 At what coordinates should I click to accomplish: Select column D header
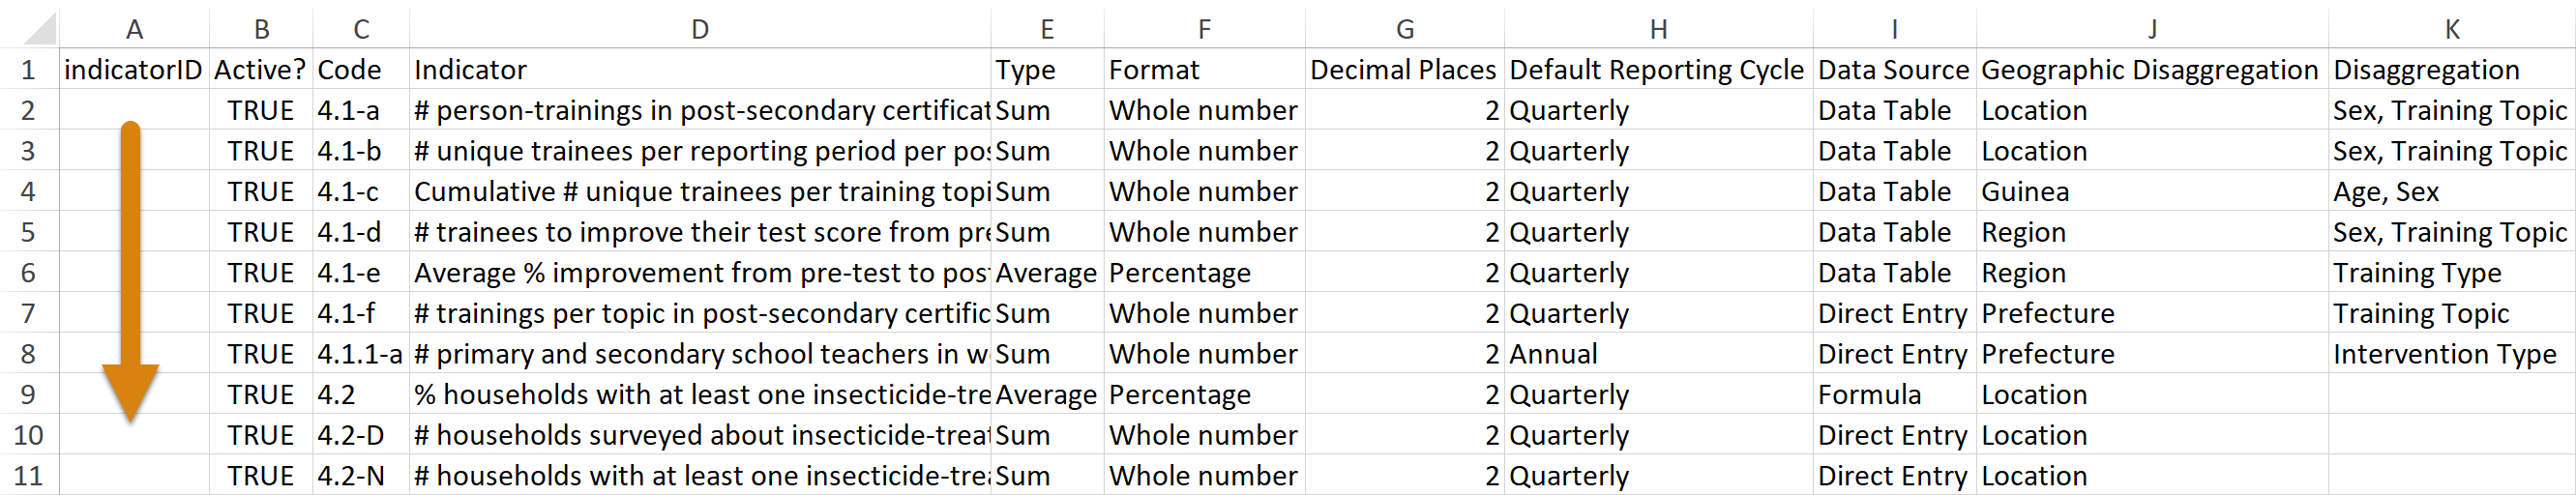(700, 29)
